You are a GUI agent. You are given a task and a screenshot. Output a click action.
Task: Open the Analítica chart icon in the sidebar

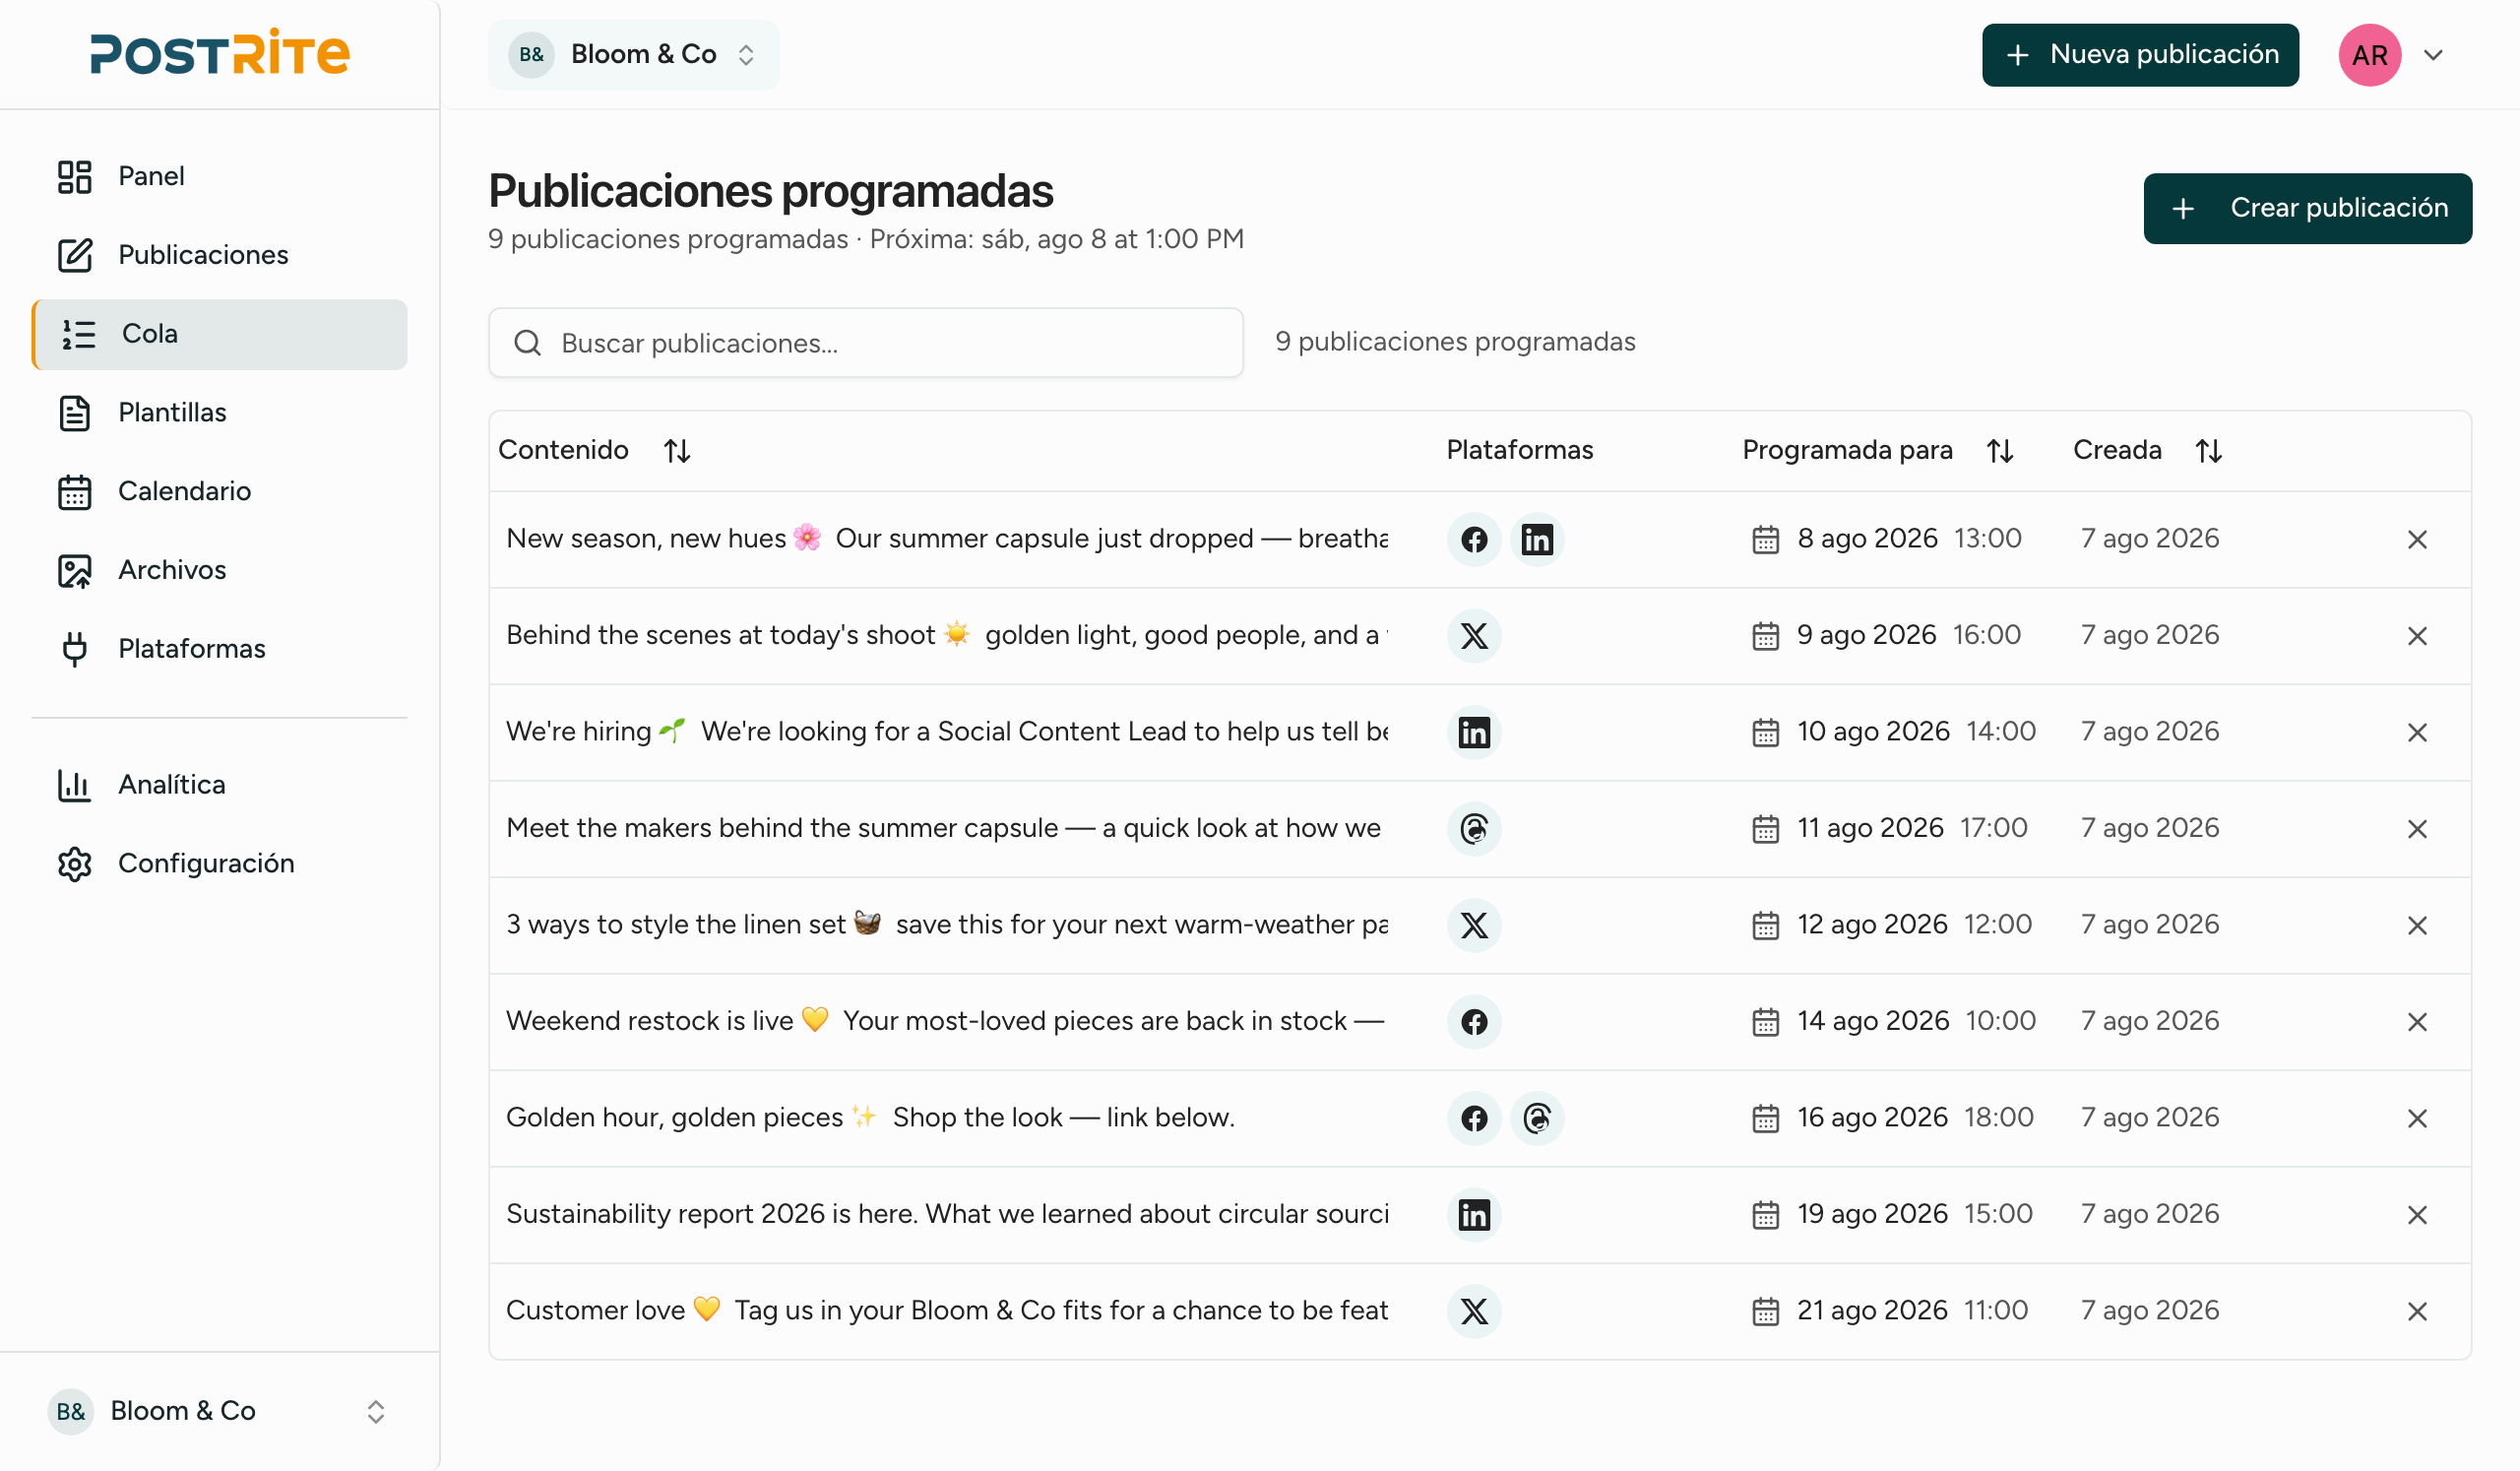point(74,785)
